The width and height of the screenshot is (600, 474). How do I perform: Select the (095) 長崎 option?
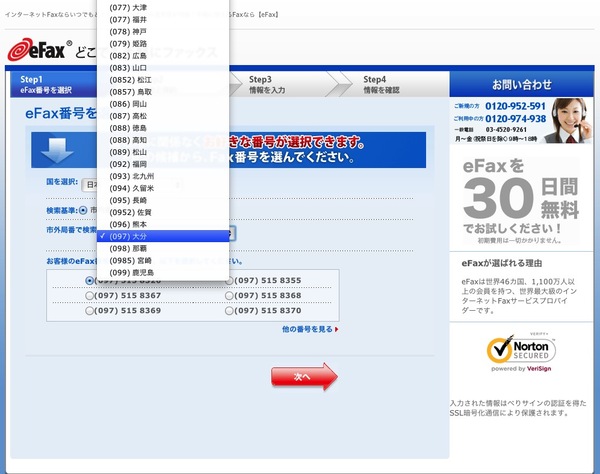click(163, 200)
